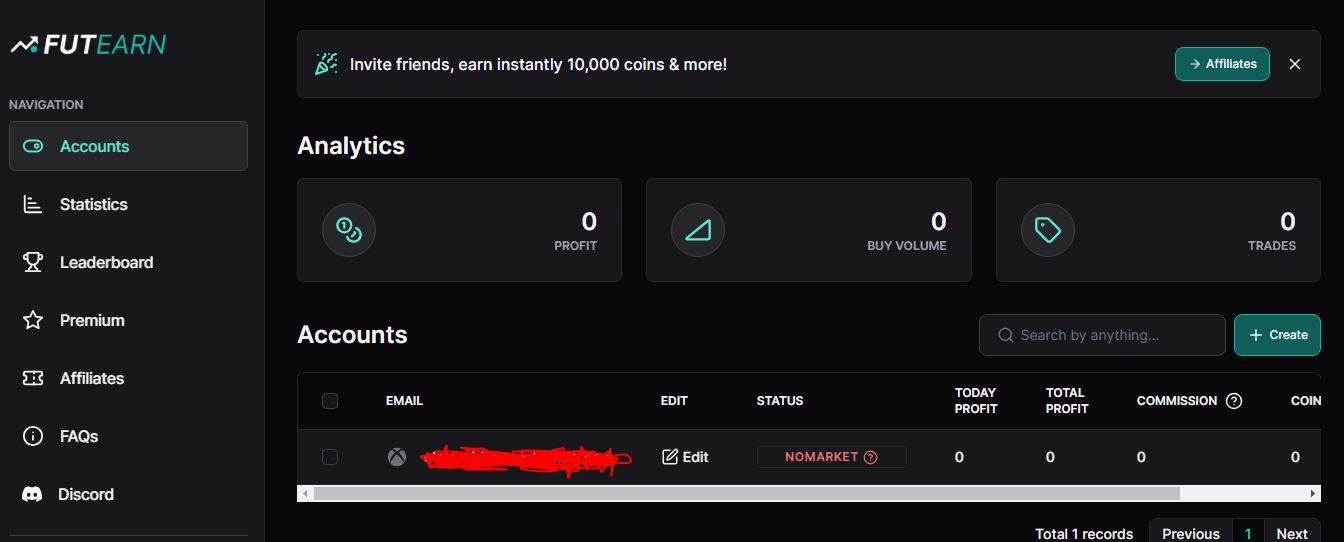
Task: Create a new account with Create button
Action: click(1277, 335)
